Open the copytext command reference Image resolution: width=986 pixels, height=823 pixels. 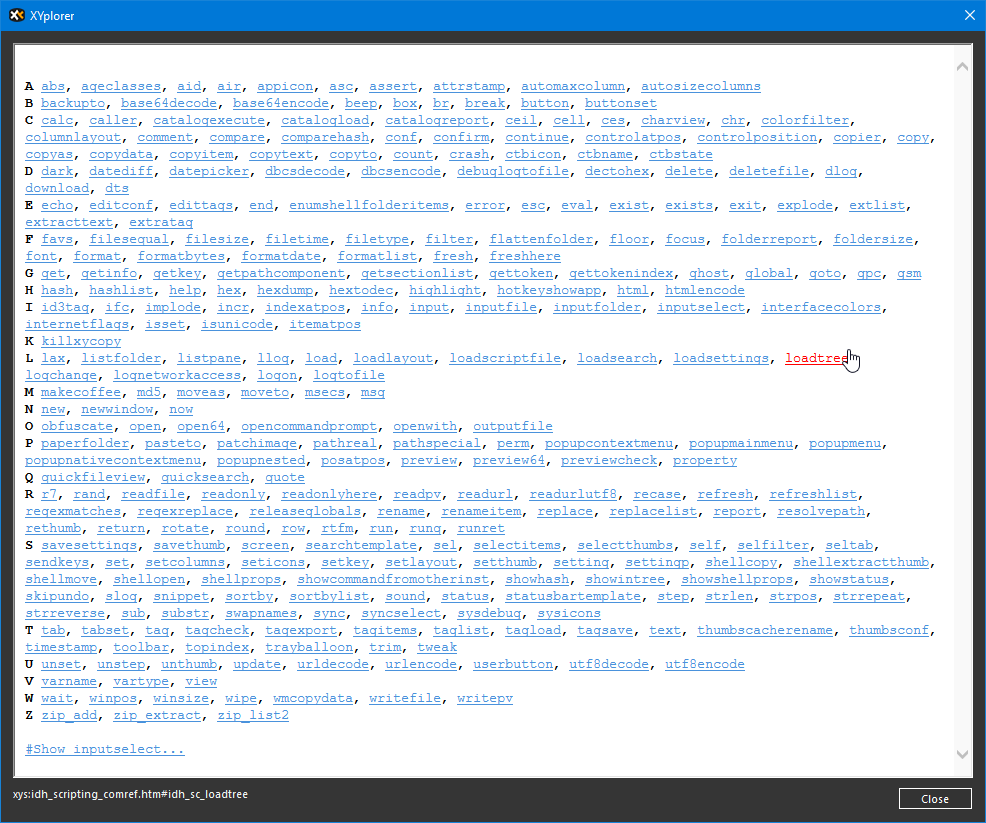(x=282, y=153)
